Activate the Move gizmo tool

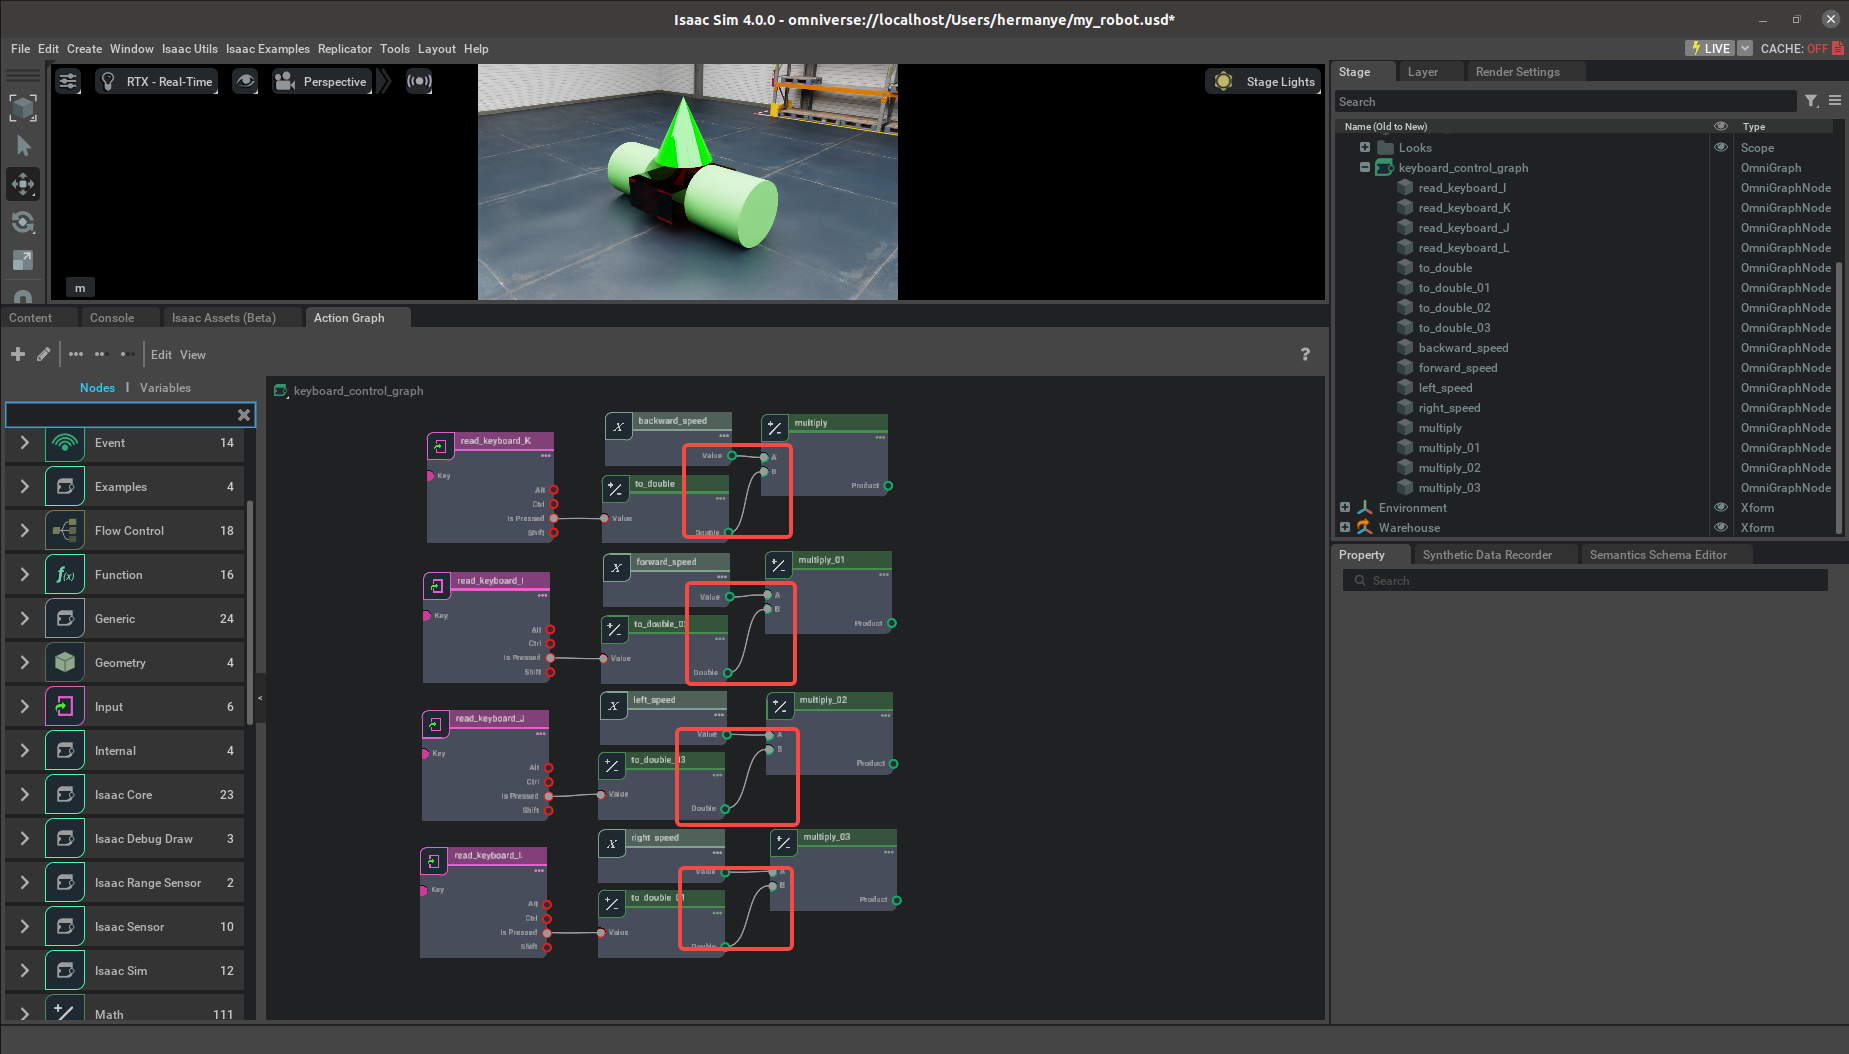tap(23, 184)
